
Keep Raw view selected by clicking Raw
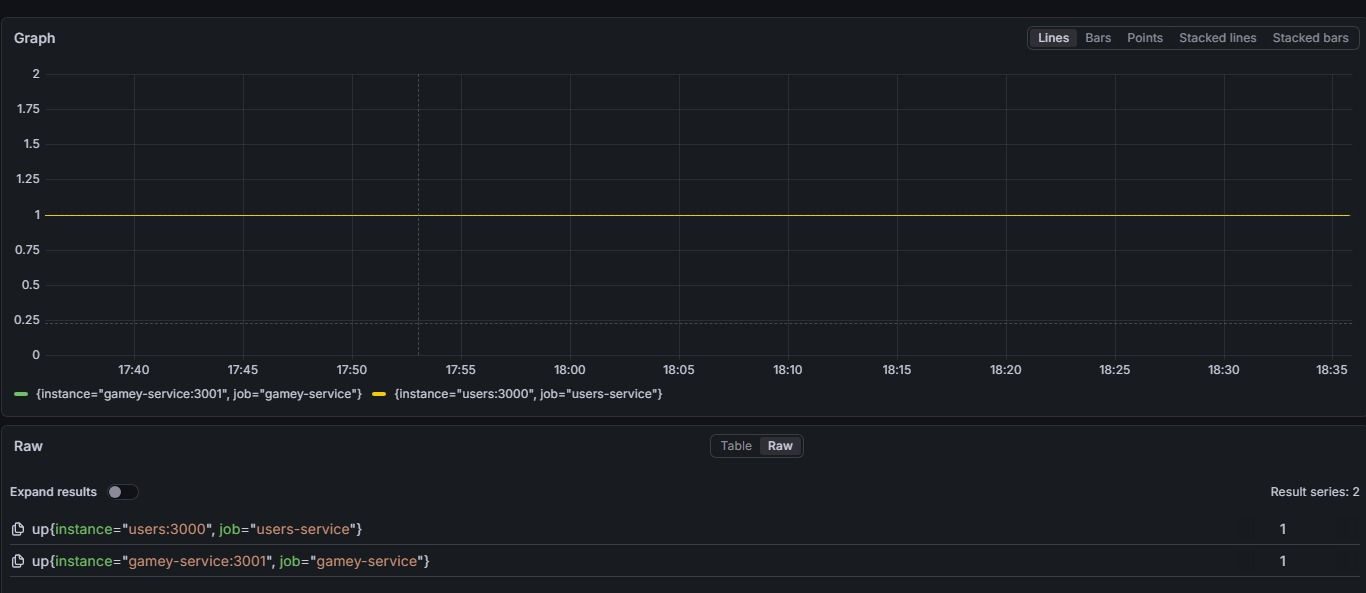[780, 446]
